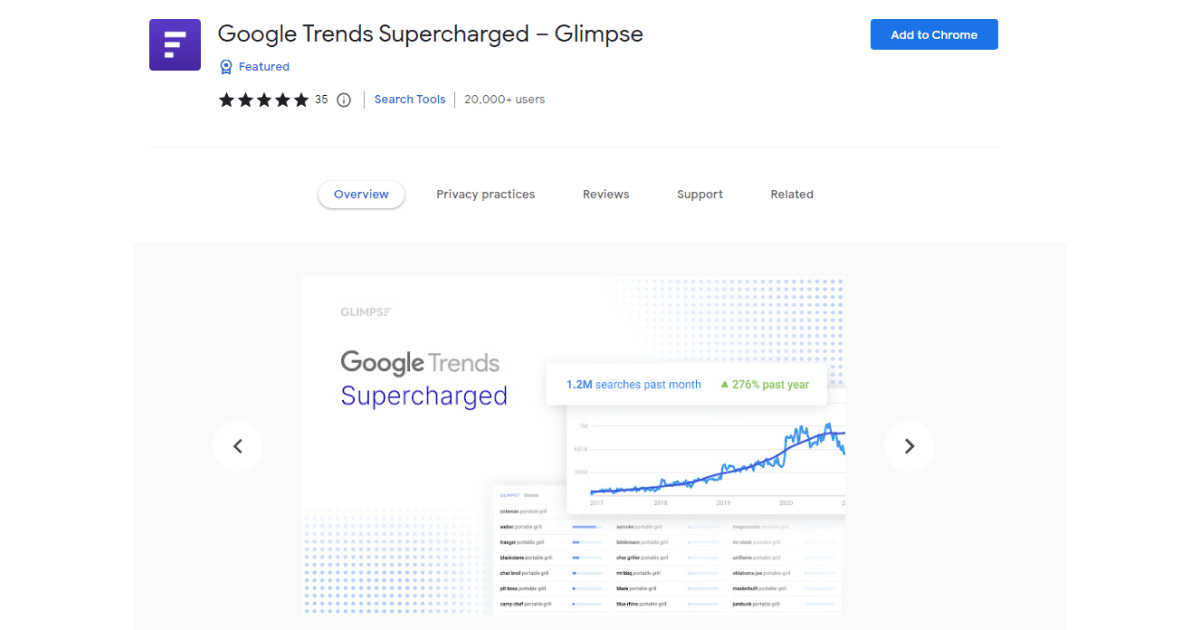The width and height of the screenshot is (1200, 630).
Task: Click the five-star rating icons
Action: point(264,100)
